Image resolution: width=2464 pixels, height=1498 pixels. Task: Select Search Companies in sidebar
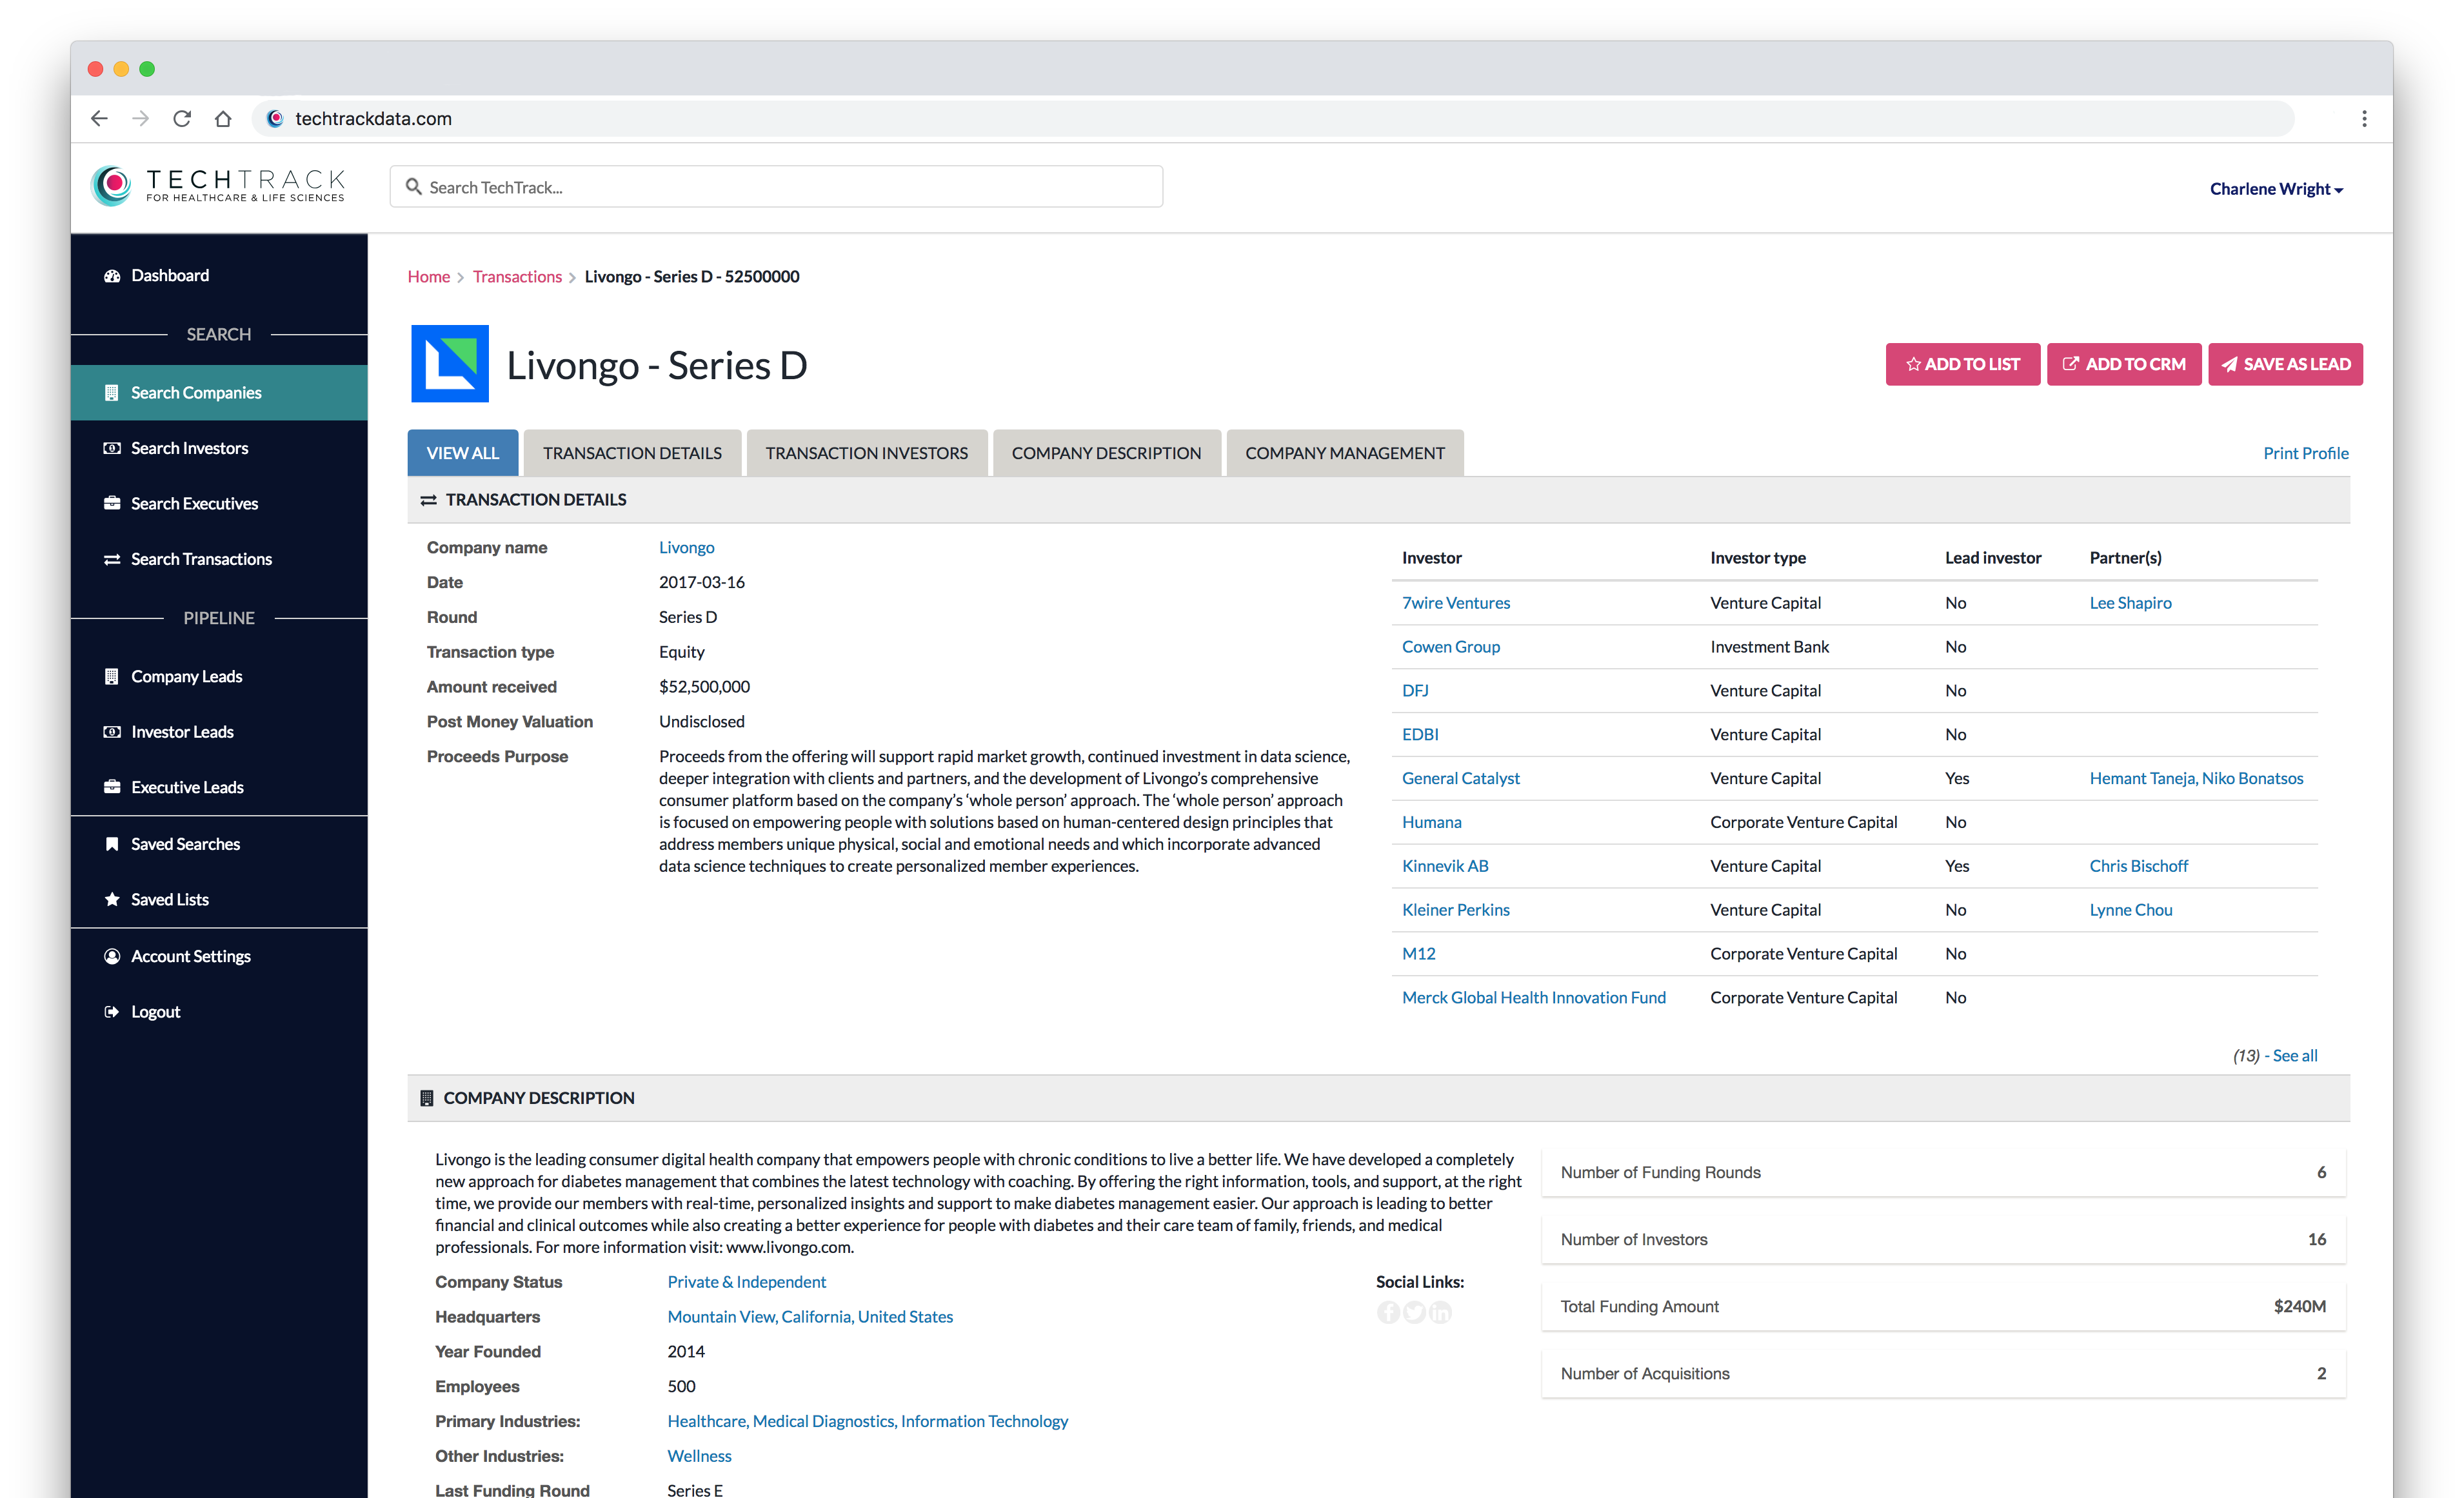point(219,392)
